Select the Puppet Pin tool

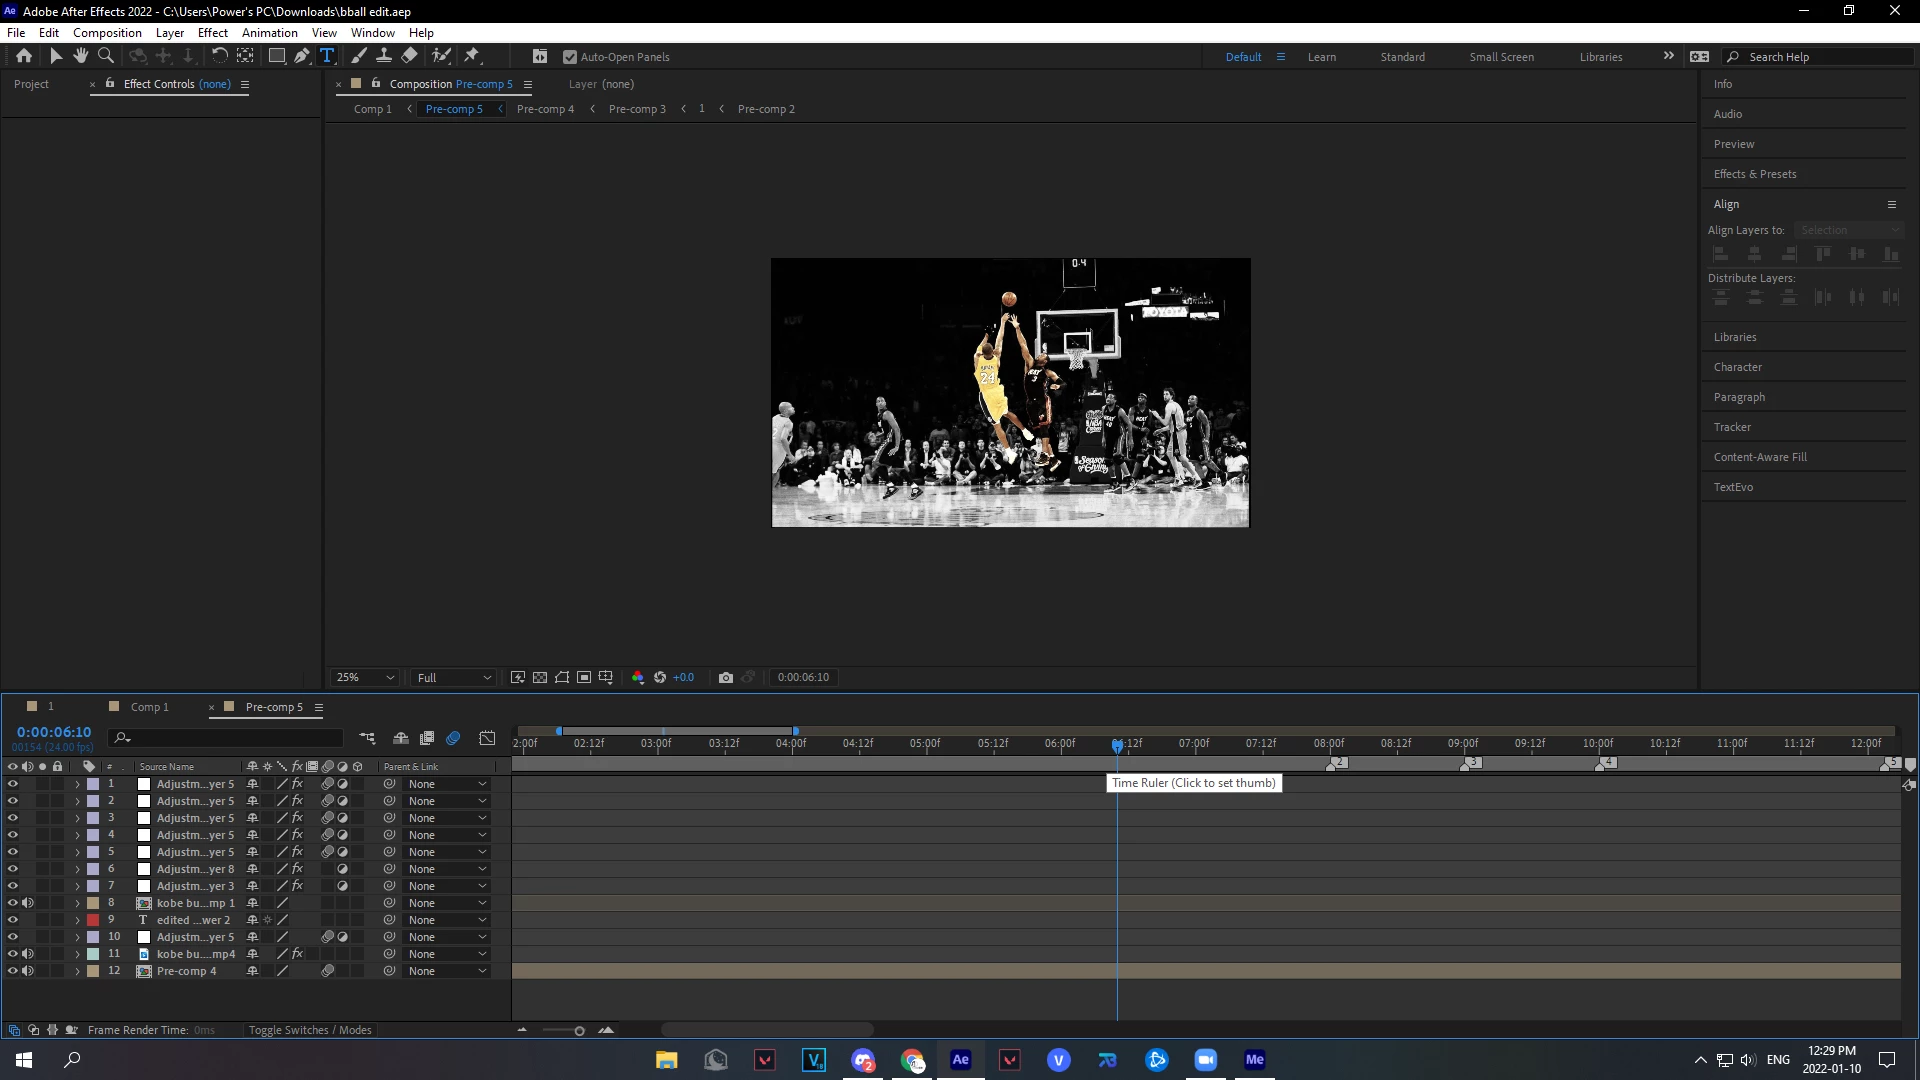click(x=472, y=56)
